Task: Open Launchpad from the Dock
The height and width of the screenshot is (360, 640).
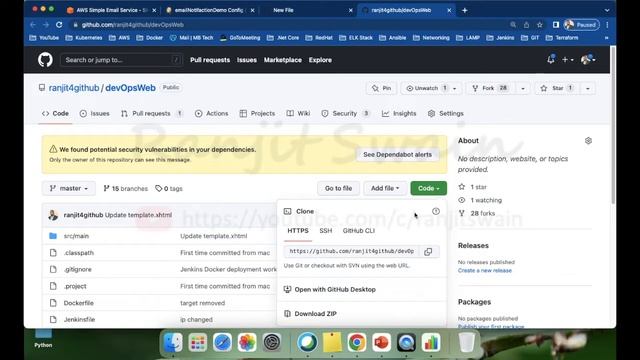Action: pos(198,342)
